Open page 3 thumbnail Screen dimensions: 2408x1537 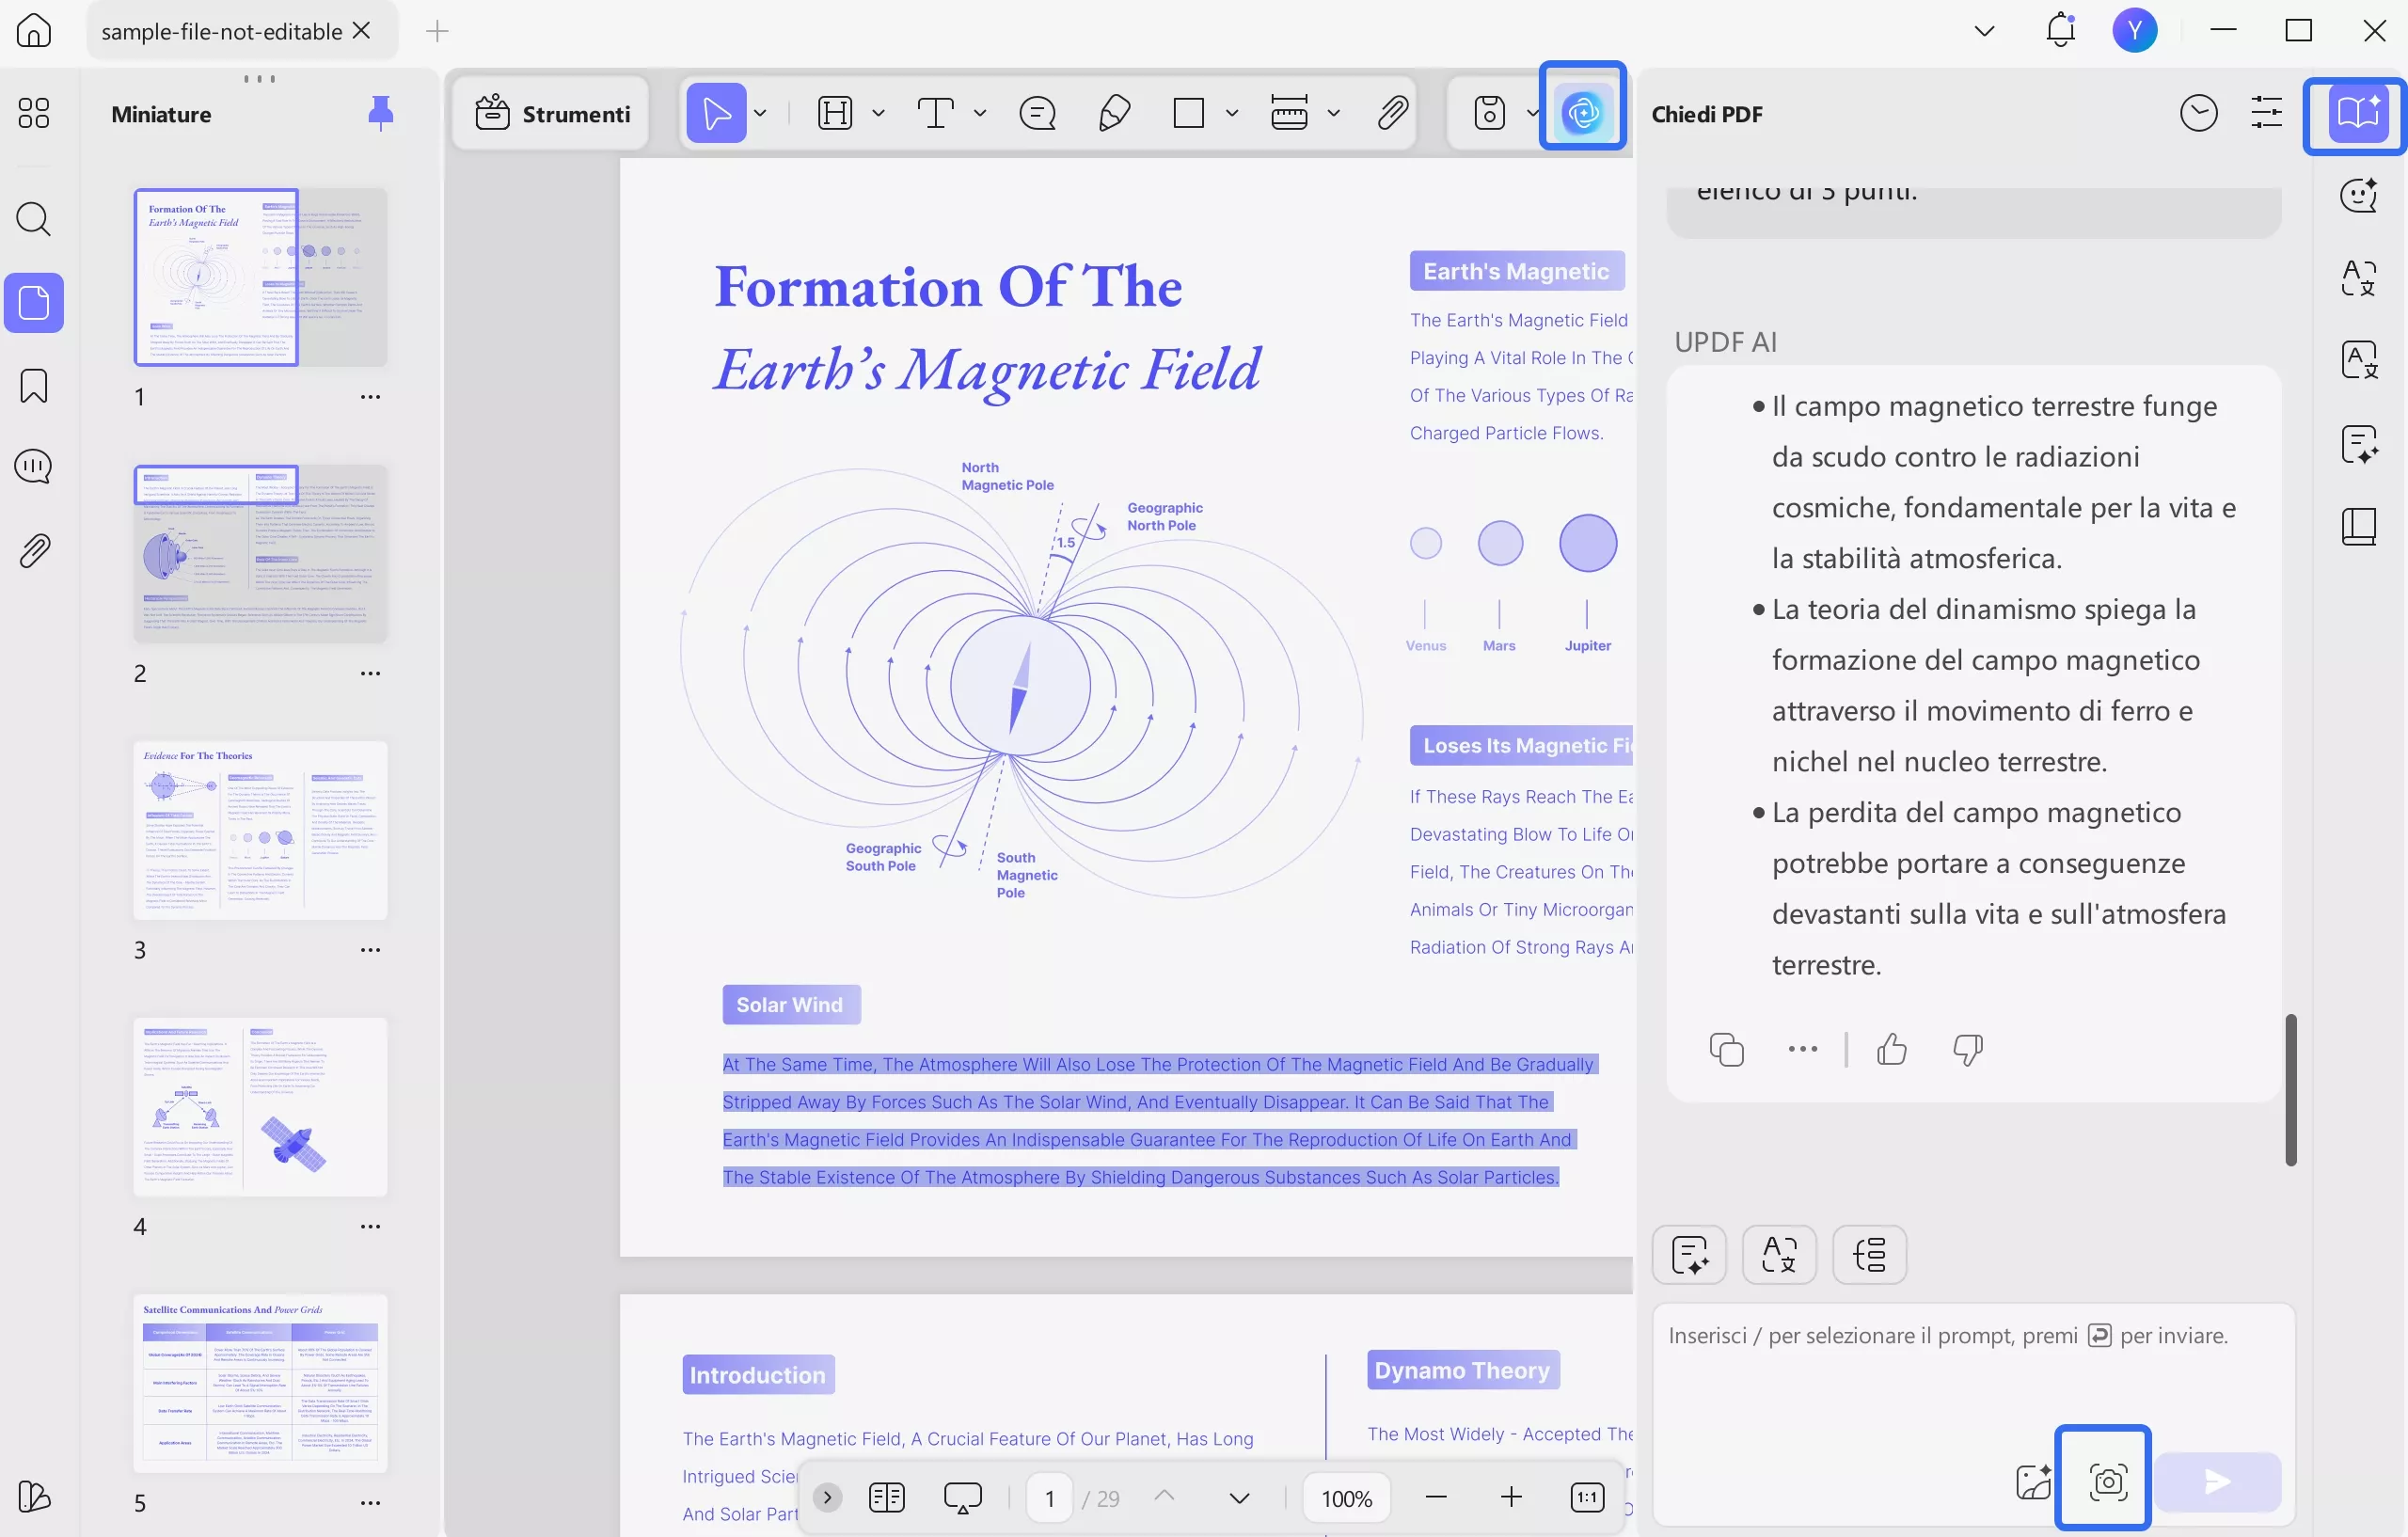[260, 830]
